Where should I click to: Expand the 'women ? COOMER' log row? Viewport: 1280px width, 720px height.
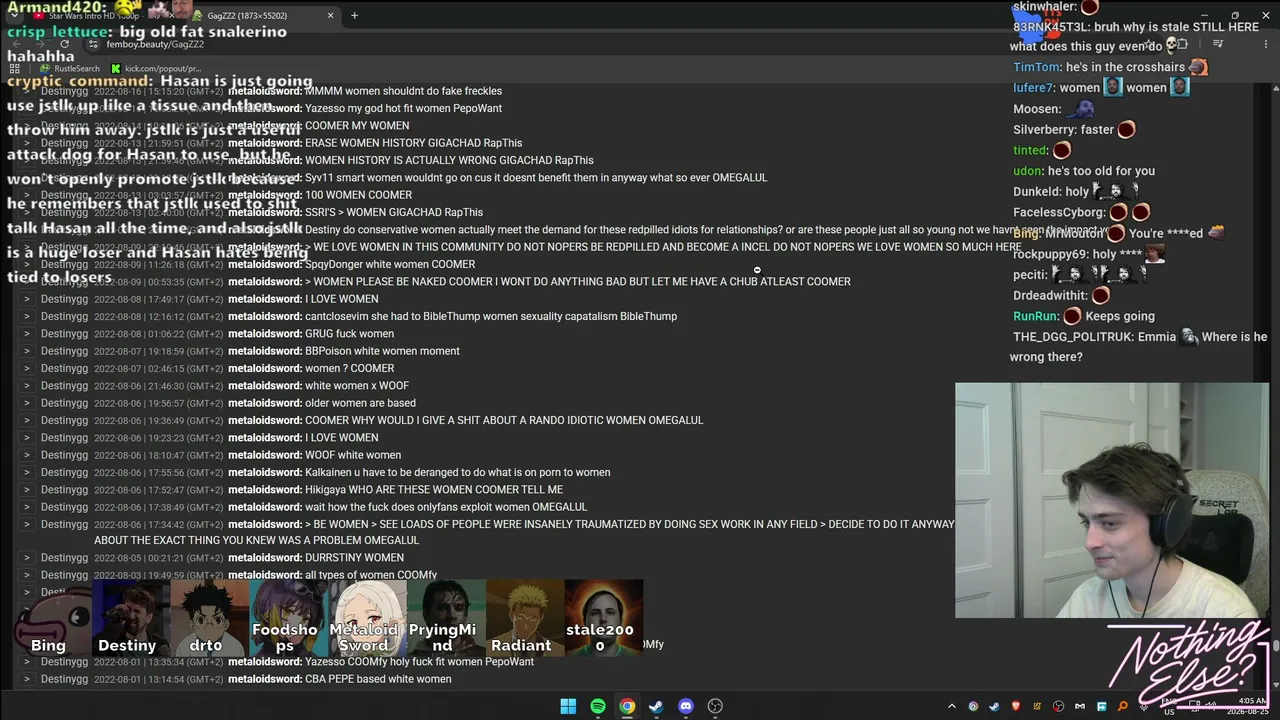click(x=27, y=368)
